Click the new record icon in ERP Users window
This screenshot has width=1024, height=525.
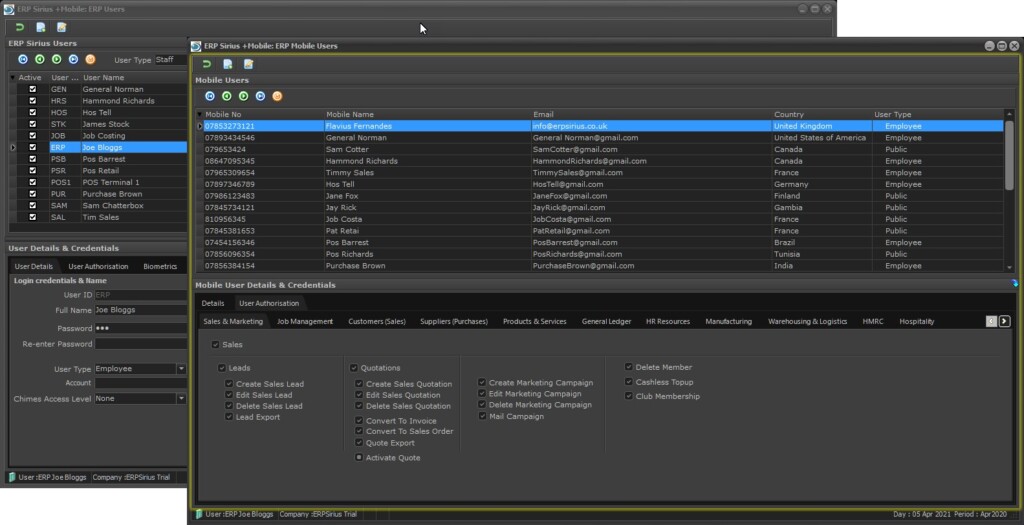pyautogui.click(x=40, y=27)
